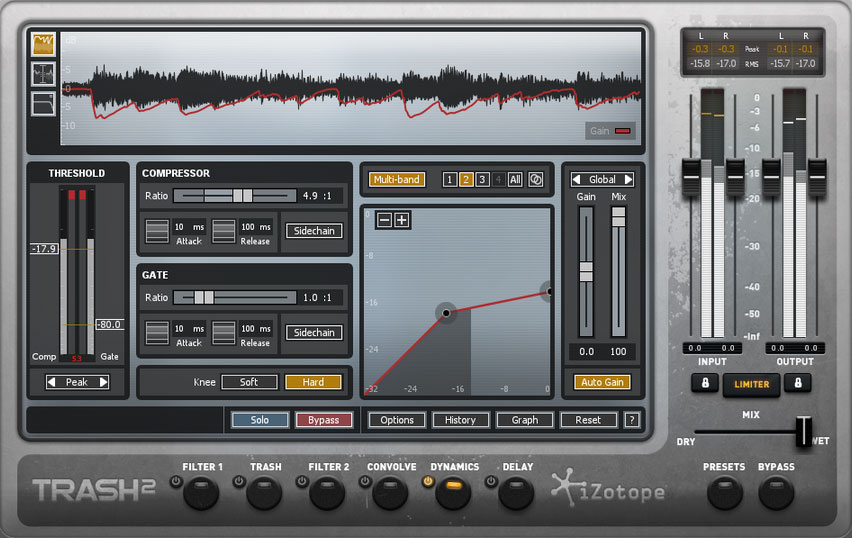Click the gate Ratio slider
Image resolution: width=852 pixels, height=538 pixels.
(235, 297)
